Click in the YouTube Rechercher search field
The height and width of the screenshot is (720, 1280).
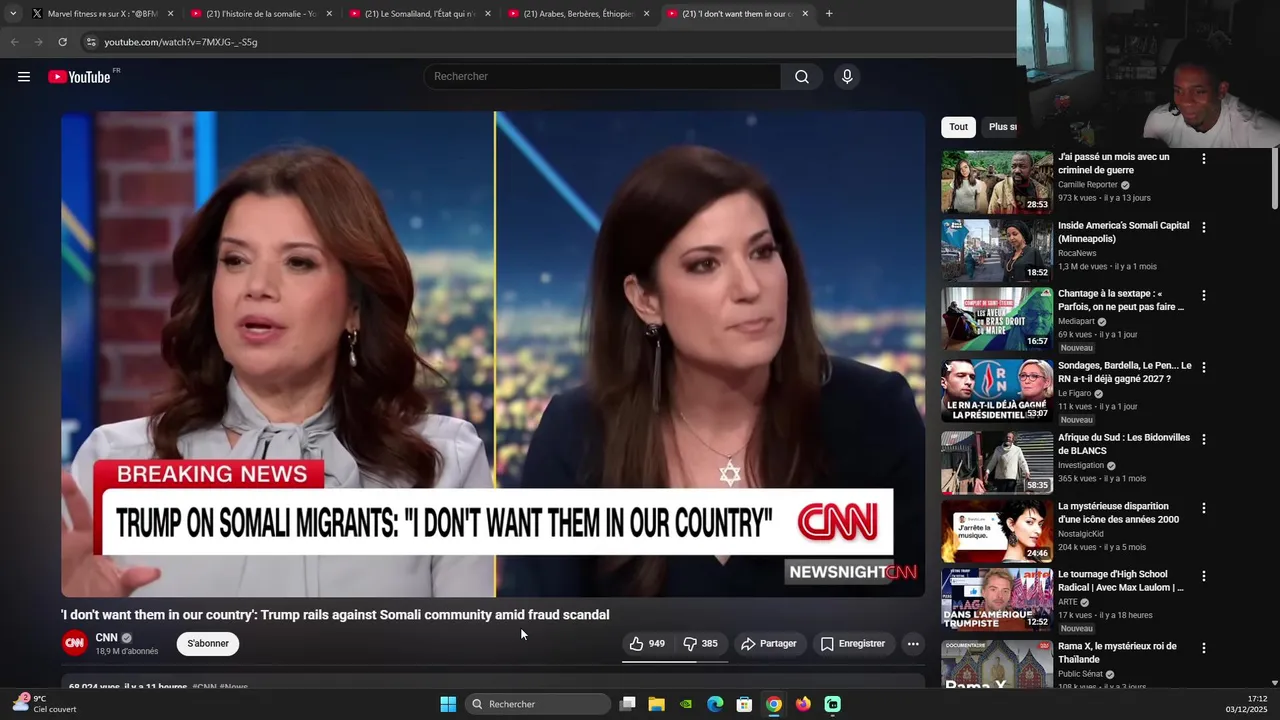[604, 77]
